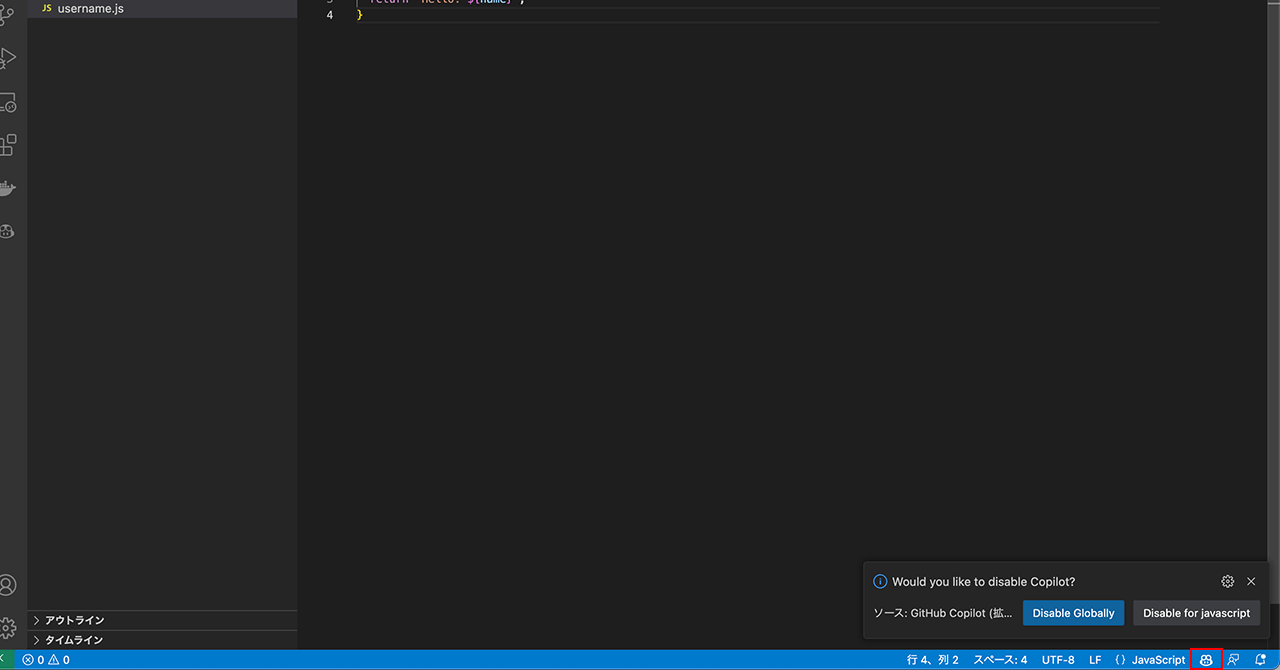1280x670 pixels.
Task: Open errors and warnings count
Action: (x=46, y=660)
